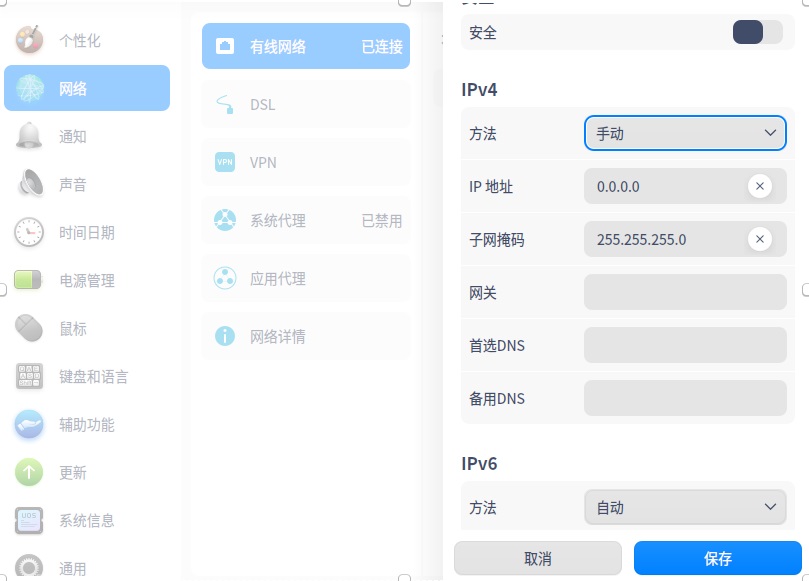The width and height of the screenshot is (809, 581).
Task: Expand the IPv6 方法 dropdown showing 自动
Action: (685, 507)
